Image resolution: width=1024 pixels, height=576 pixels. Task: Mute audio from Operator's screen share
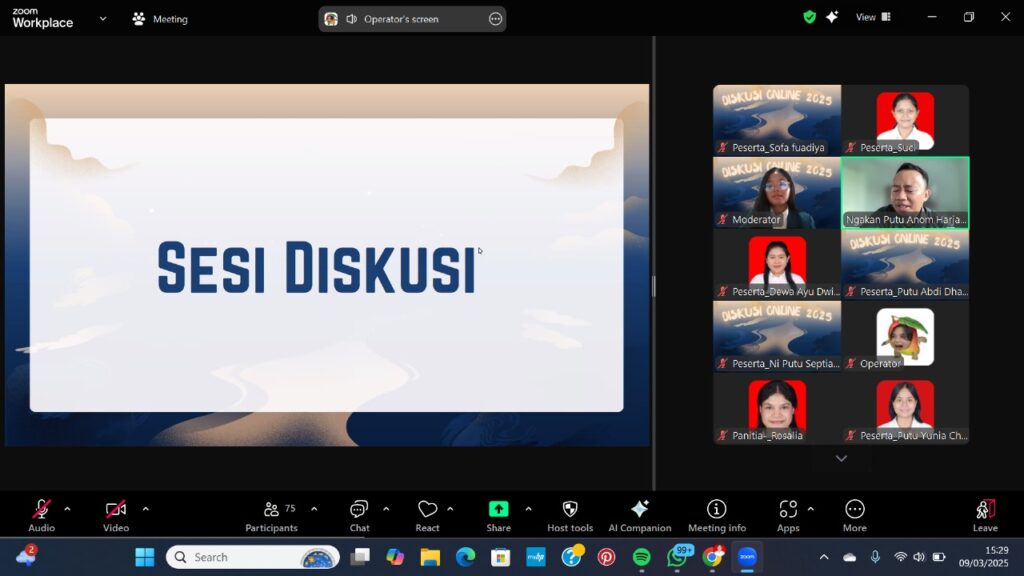click(x=355, y=18)
